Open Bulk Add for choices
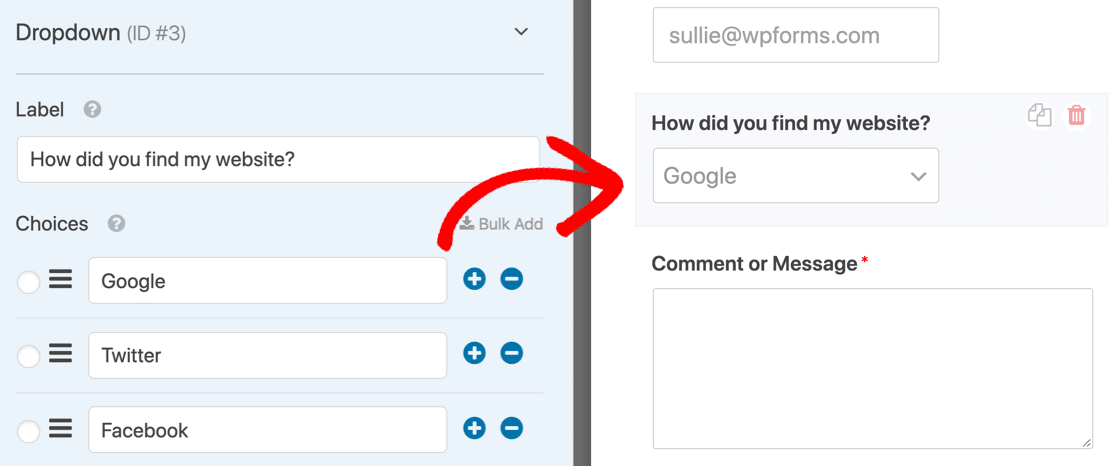Screen dimensions: 1116x466 coord(501,223)
